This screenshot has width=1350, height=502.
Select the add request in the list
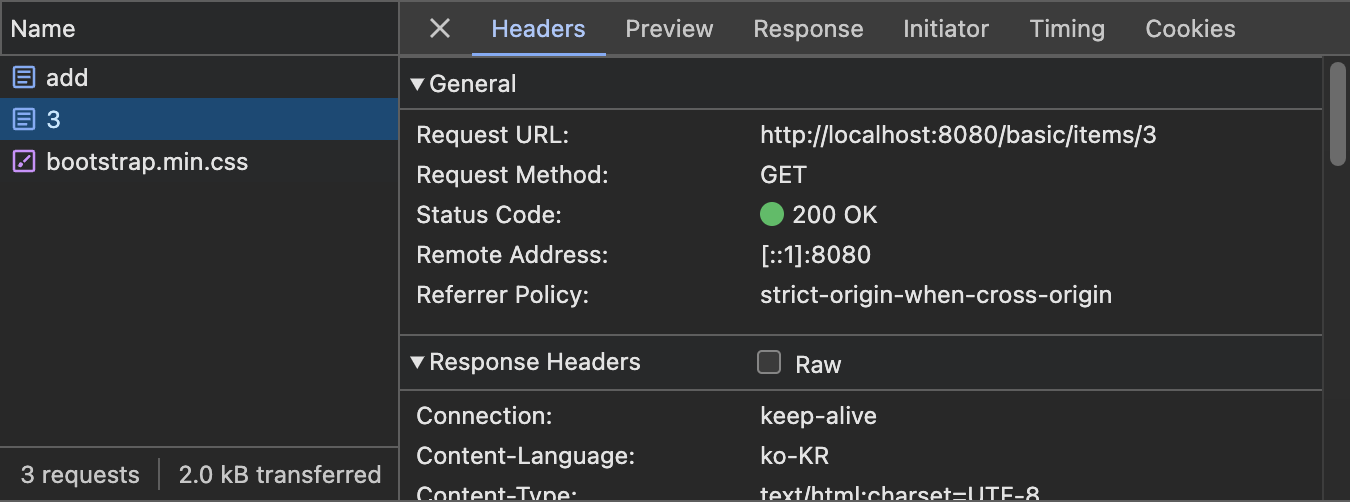[67, 78]
